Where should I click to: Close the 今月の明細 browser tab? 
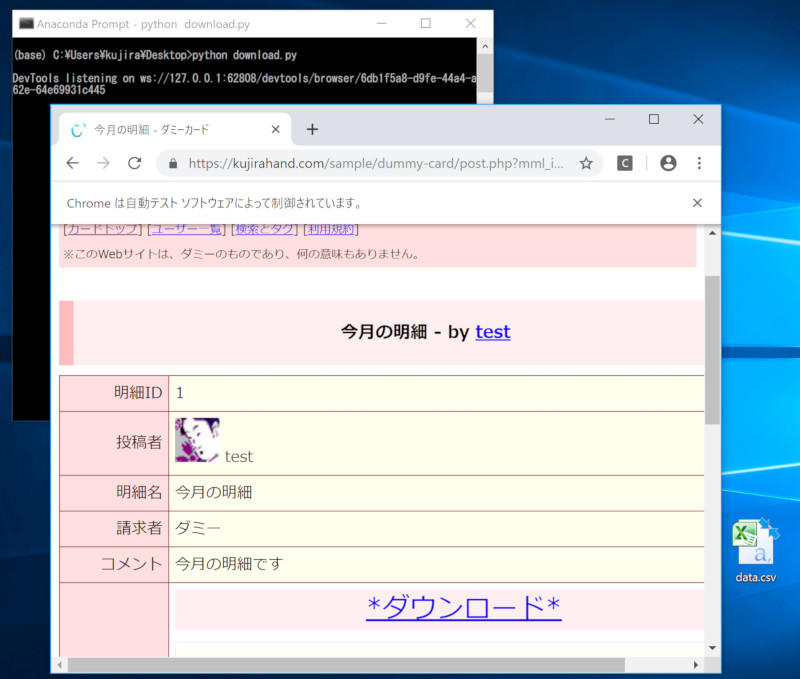point(276,130)
